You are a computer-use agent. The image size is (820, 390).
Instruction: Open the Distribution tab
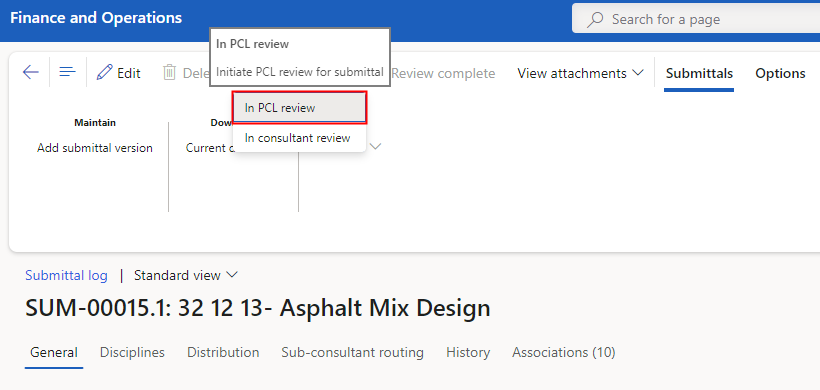click(x=223, y=353)
